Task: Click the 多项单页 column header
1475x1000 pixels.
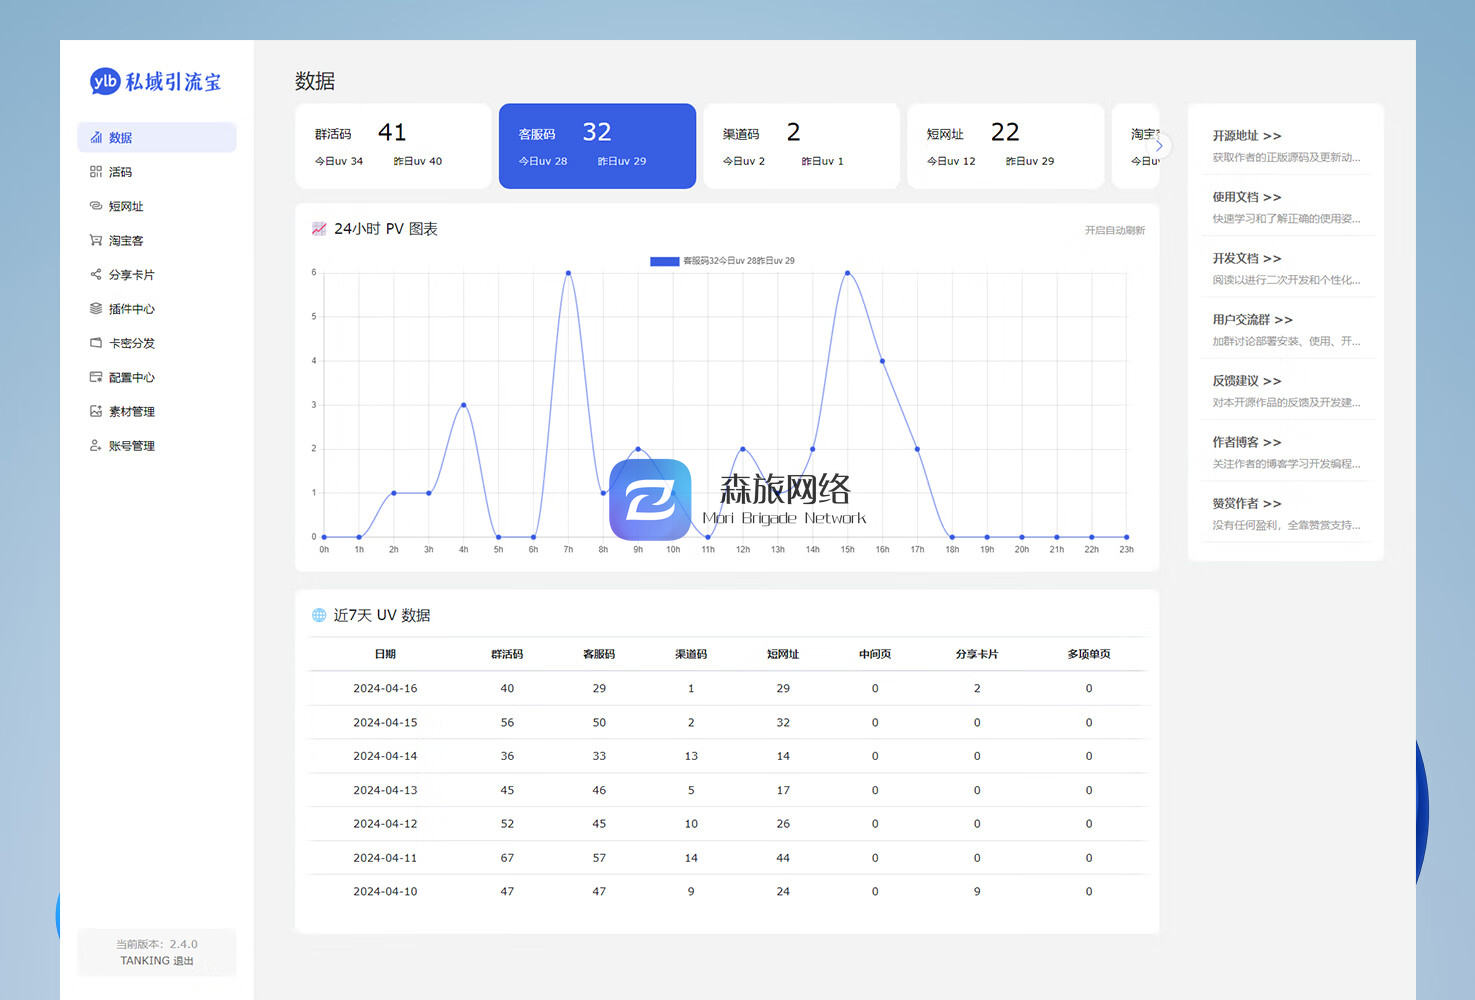Action: tap(1089, 654)
